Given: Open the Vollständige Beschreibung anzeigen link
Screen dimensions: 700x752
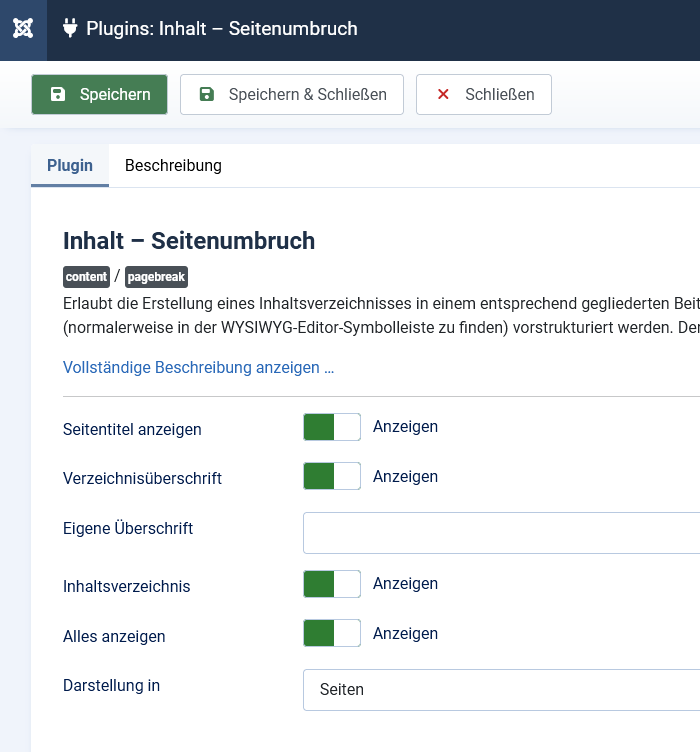Looking at the screenshot, I should 198,367.
